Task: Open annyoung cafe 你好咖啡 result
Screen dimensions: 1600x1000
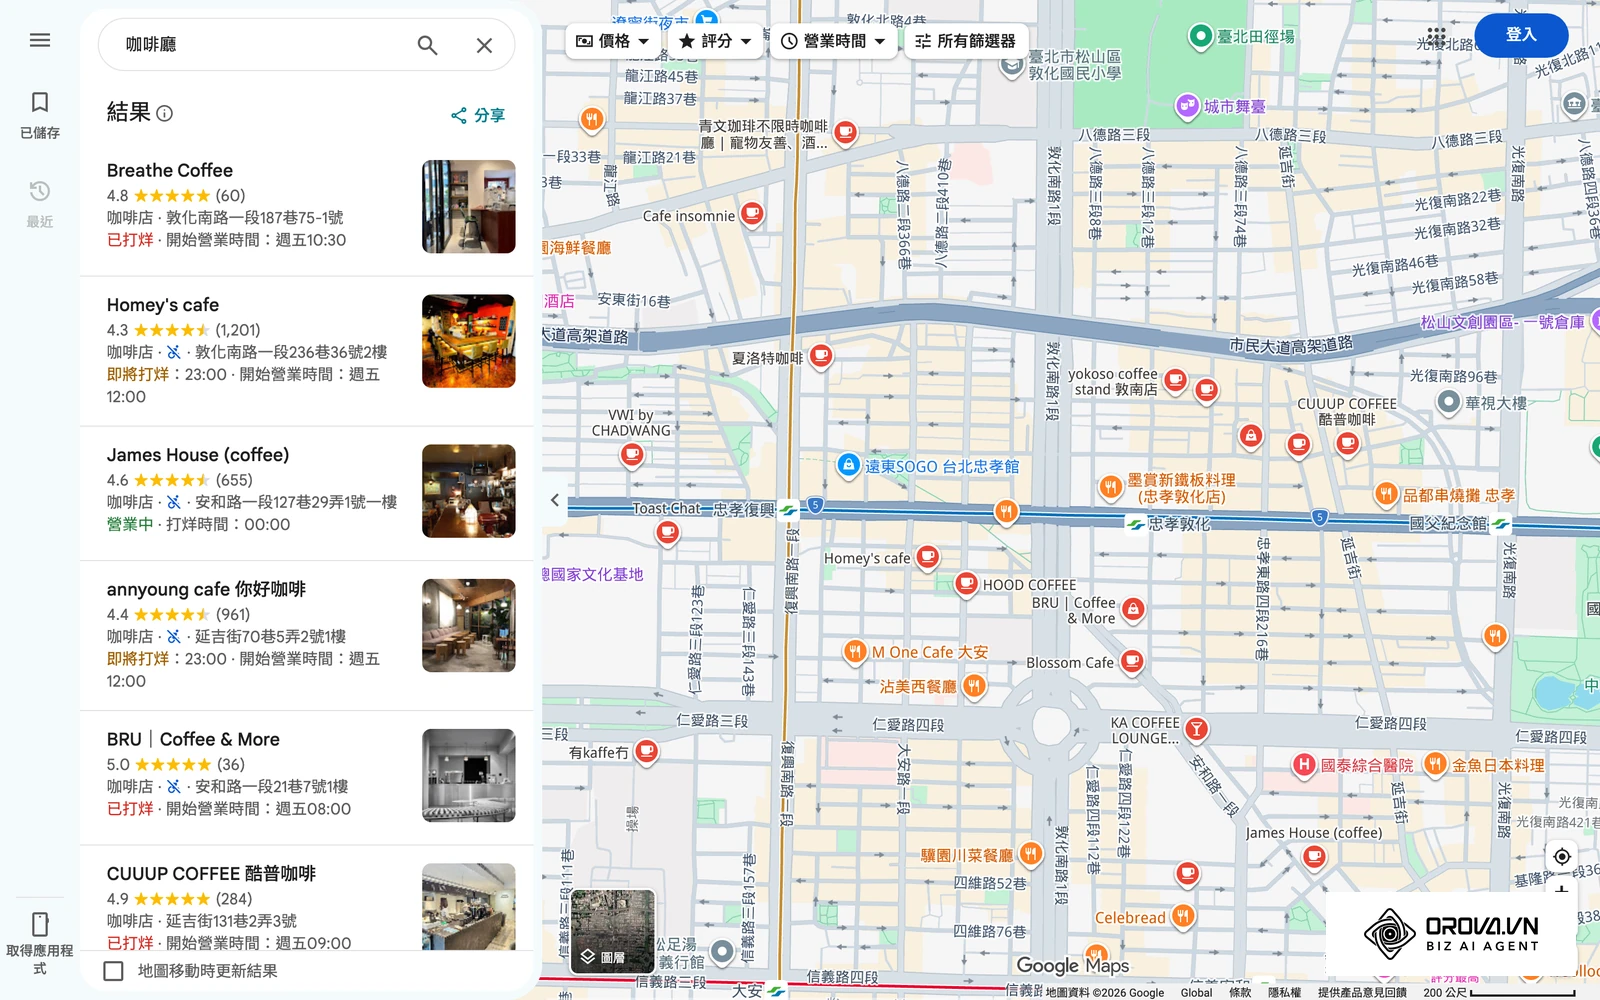Action: pyautogui.click(x=308, y=636)
